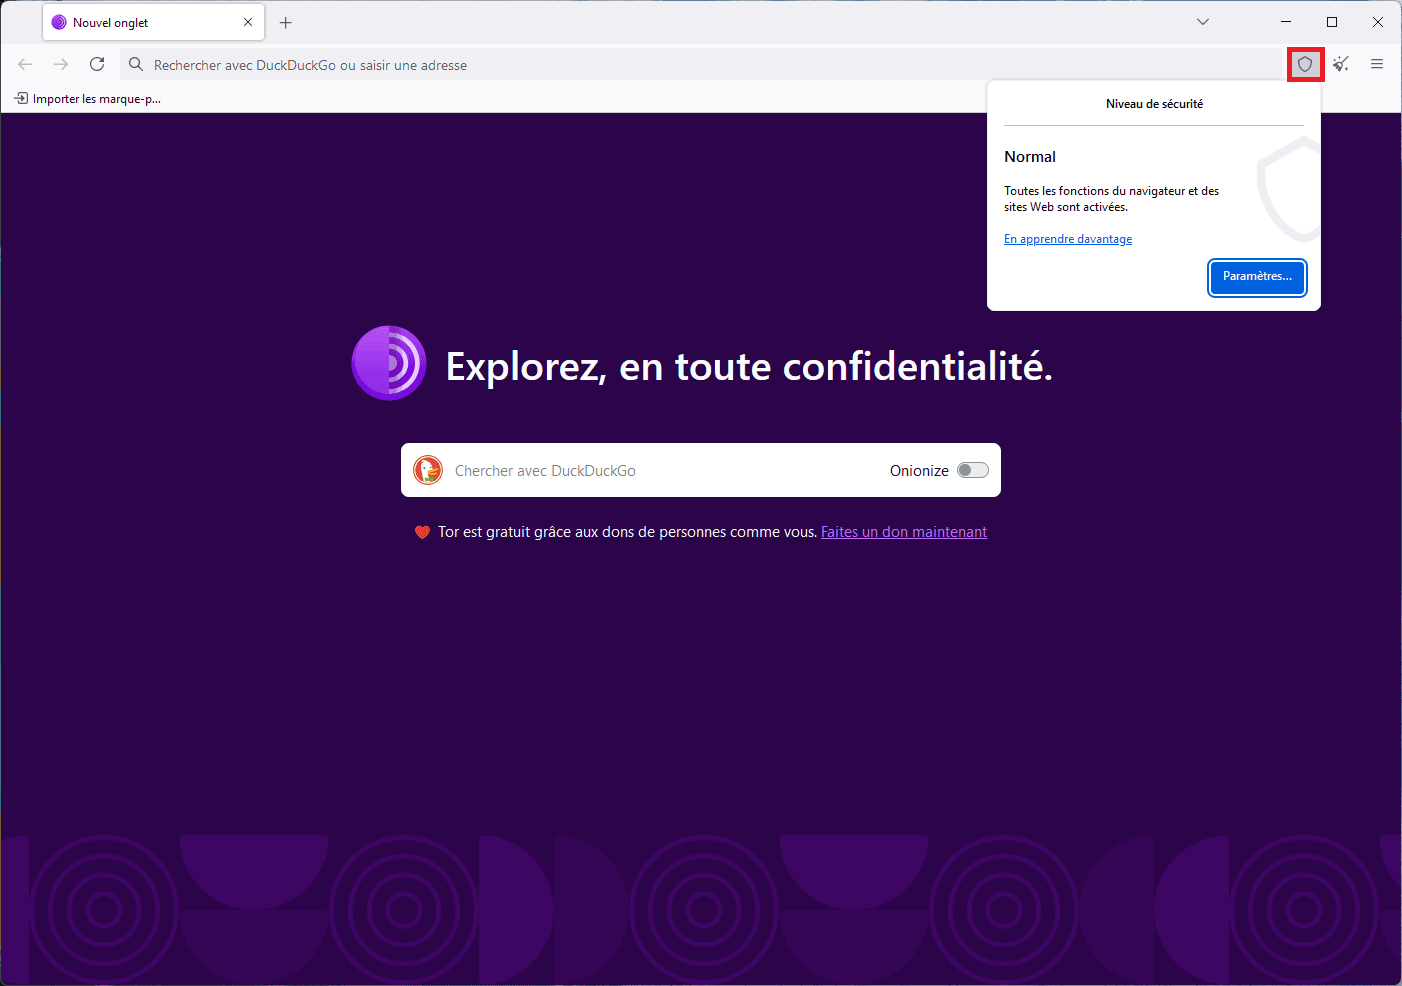Click the Chercher avec DuckDuckGo search box
1402x986 pixels.
[700, 470]
